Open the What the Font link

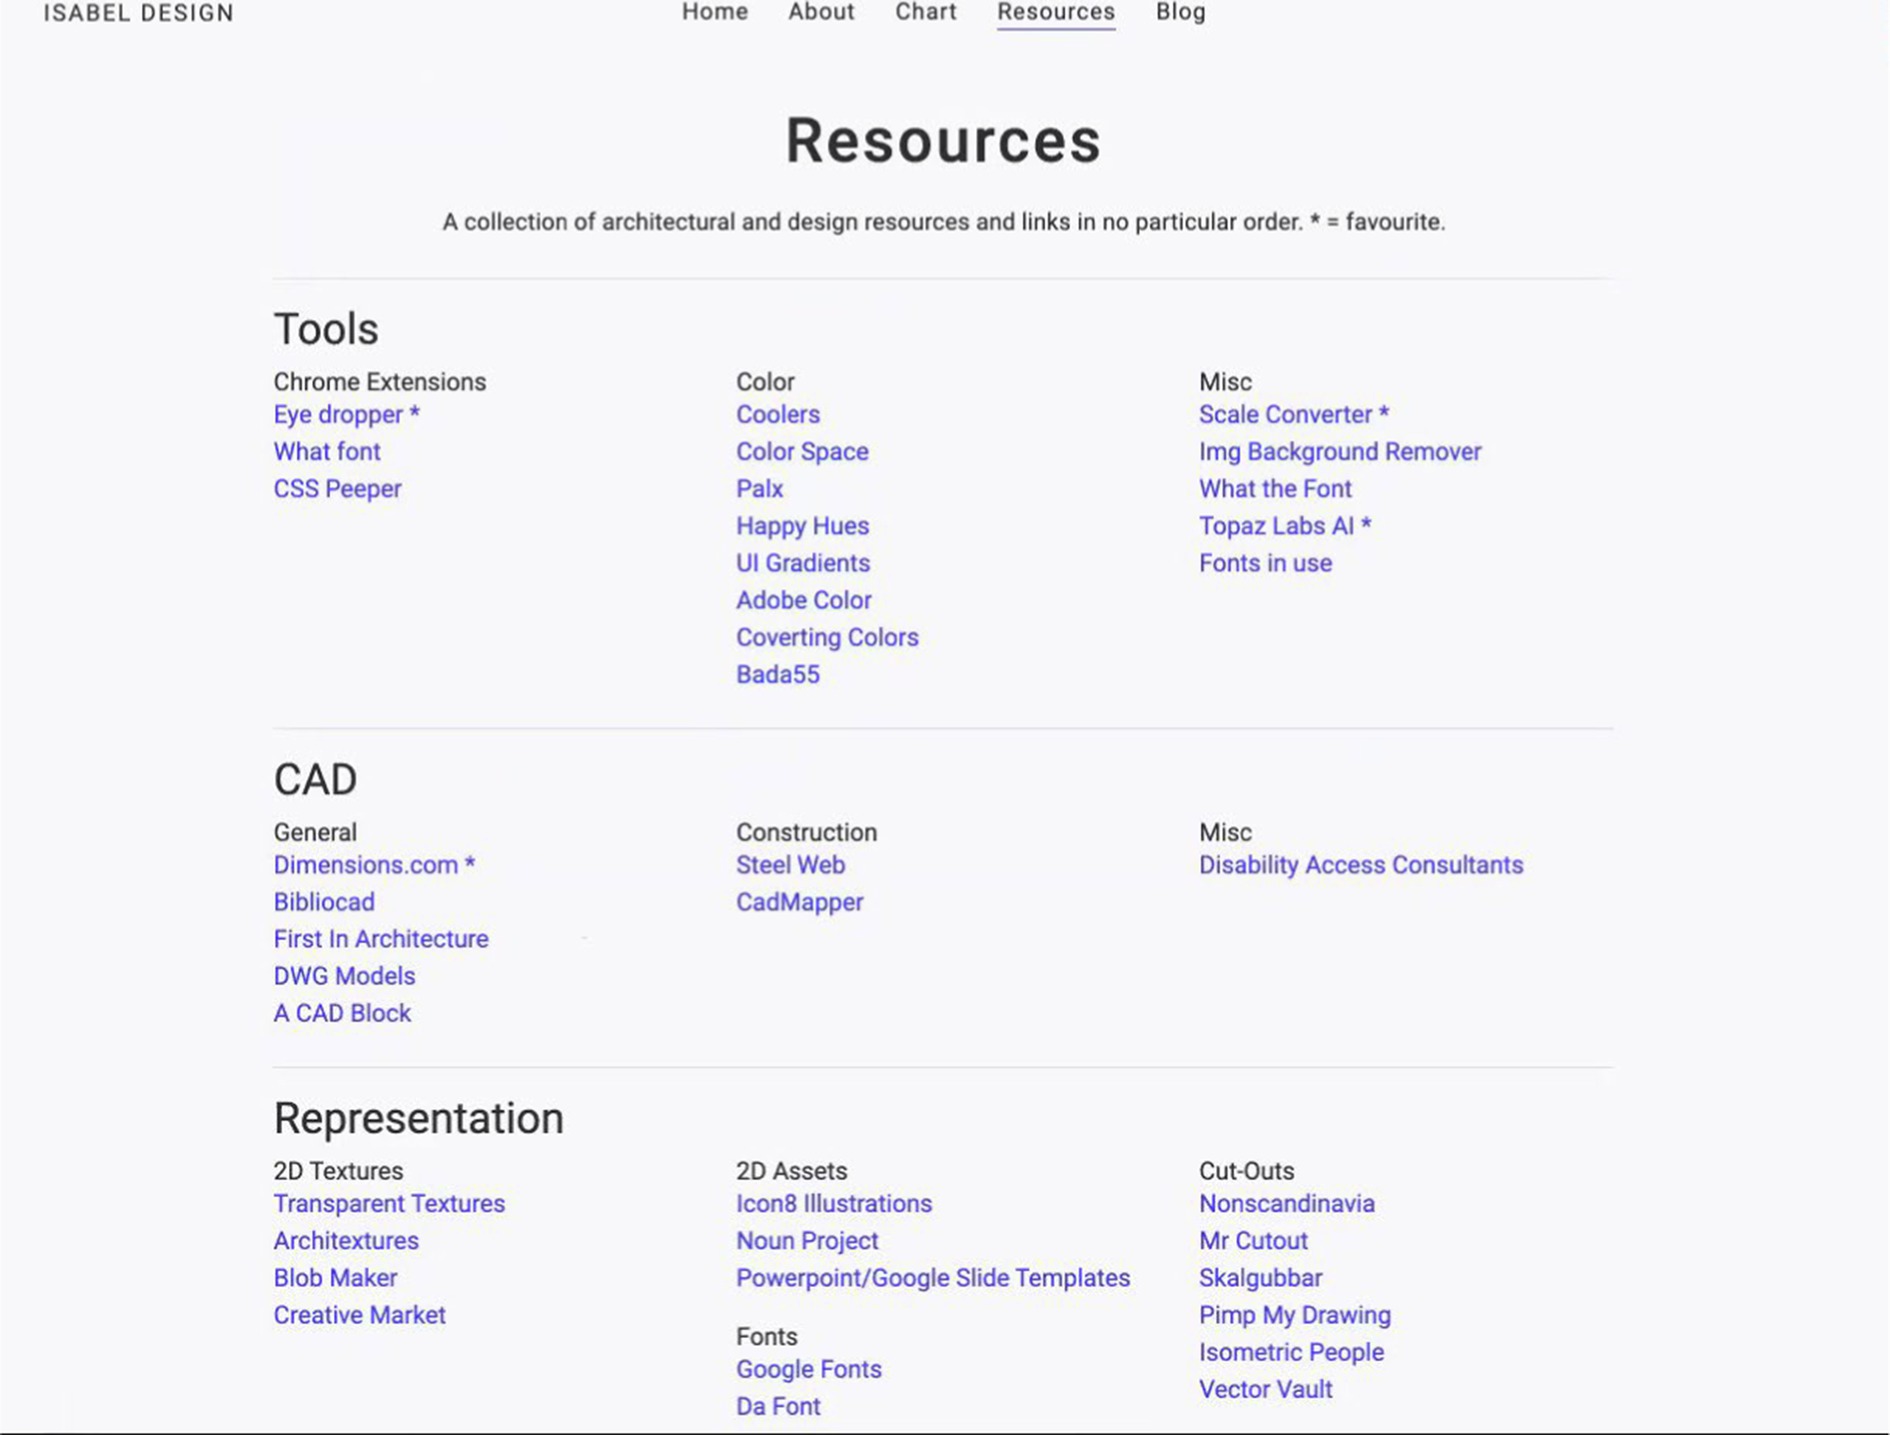click(x=1274, y=488)
